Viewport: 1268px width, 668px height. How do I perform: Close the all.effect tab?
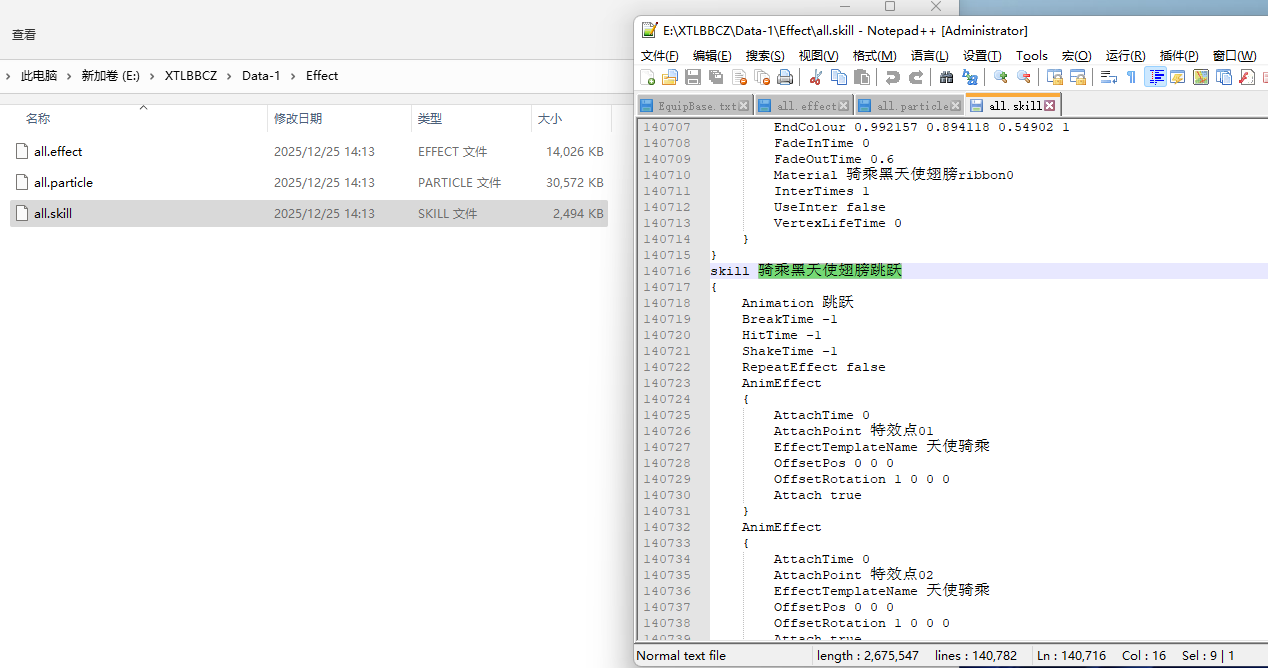pyautogui.click(x=844, y=105)
